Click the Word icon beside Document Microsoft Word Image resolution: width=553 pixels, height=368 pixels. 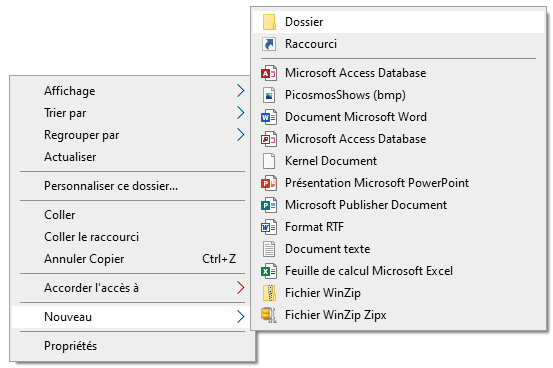pyautogui.click(x=269, y=117)
